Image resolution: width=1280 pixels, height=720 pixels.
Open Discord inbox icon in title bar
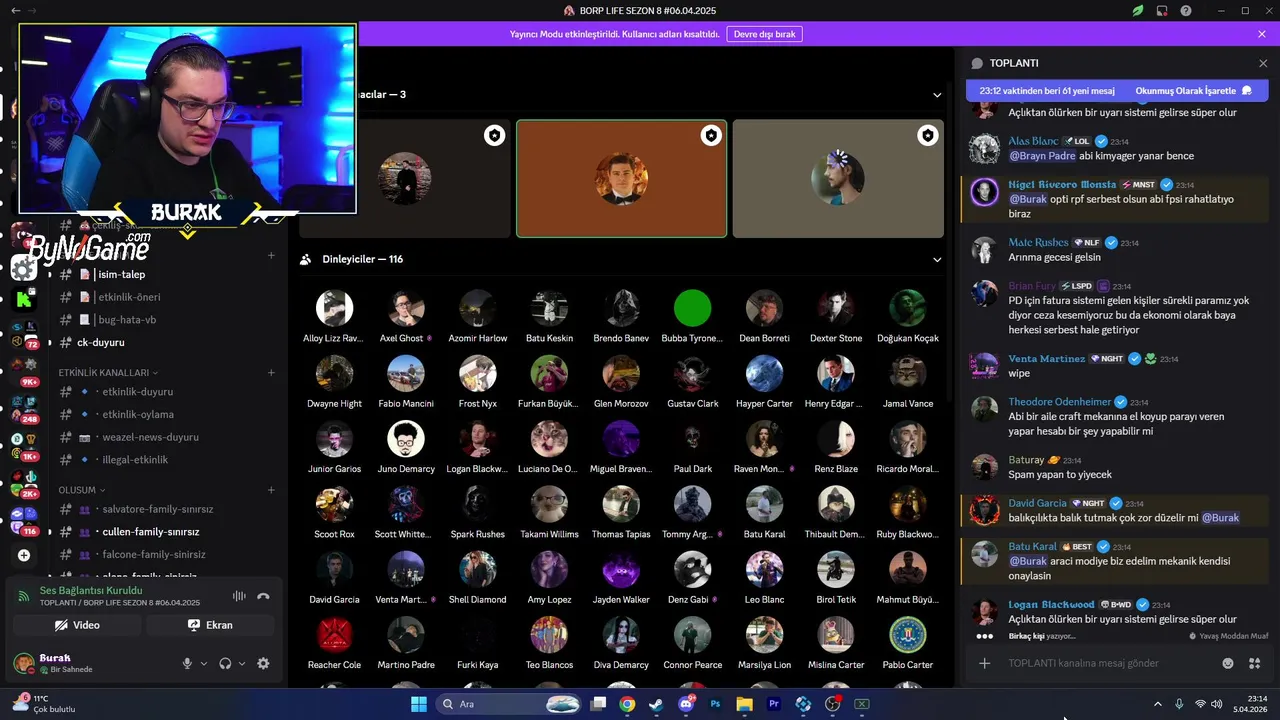pos(1162,11)
